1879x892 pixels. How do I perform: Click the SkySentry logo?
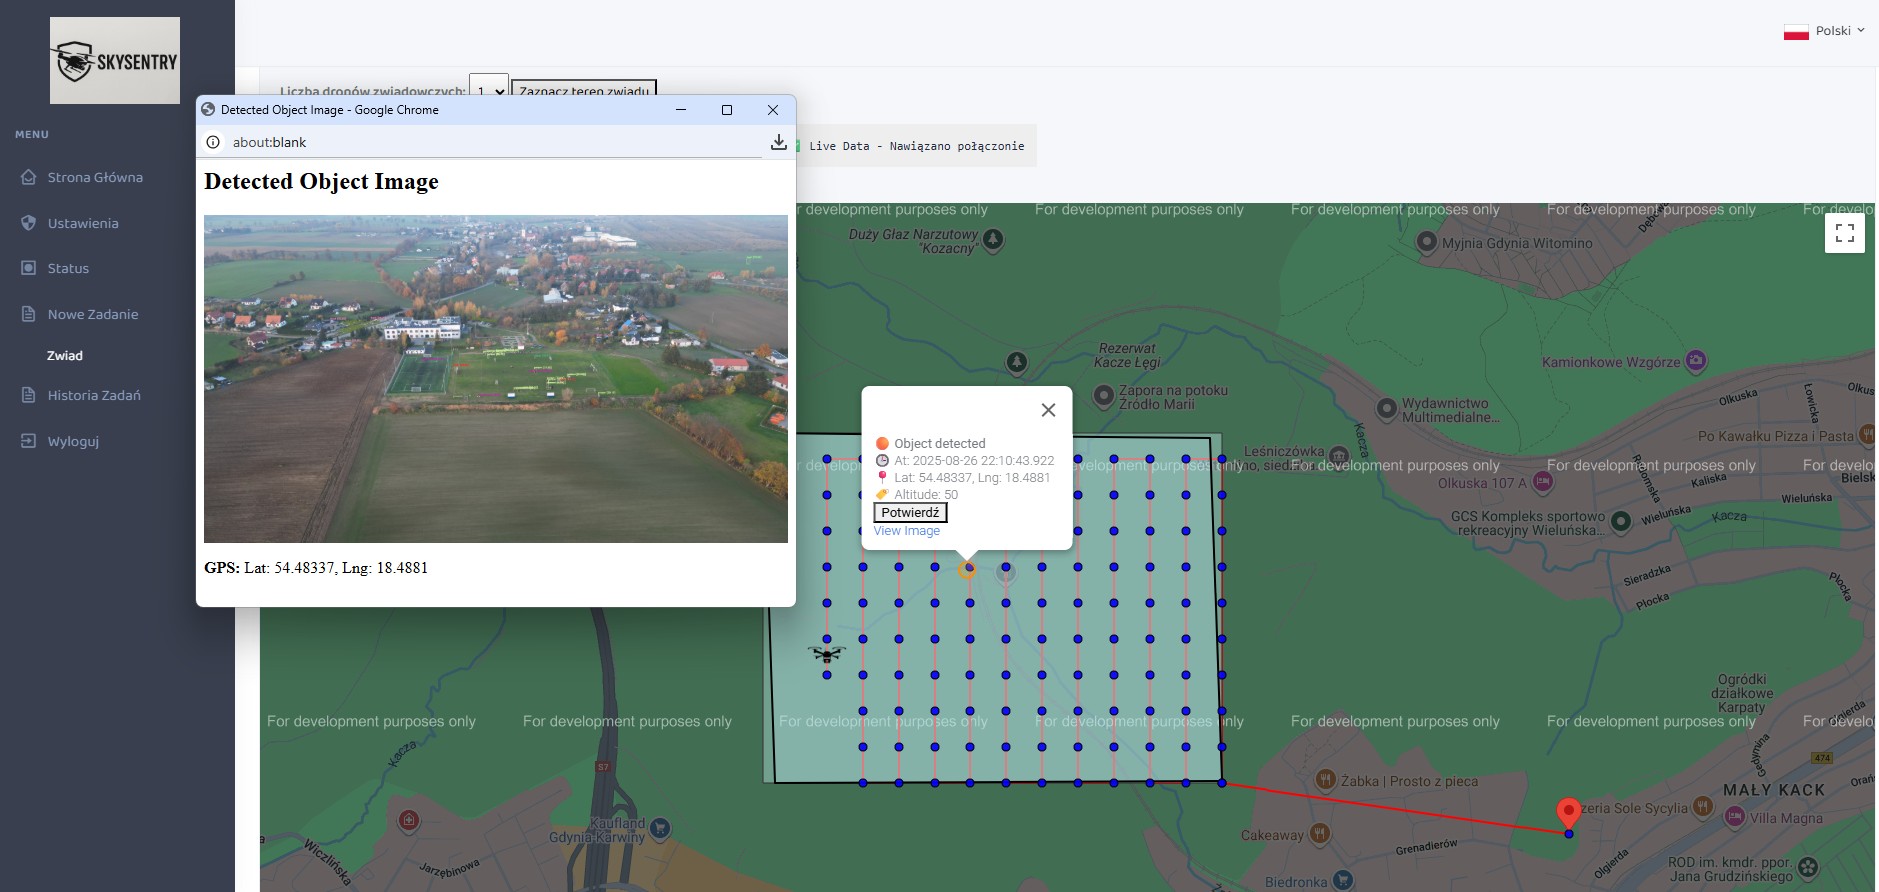(x=115, y=60)
